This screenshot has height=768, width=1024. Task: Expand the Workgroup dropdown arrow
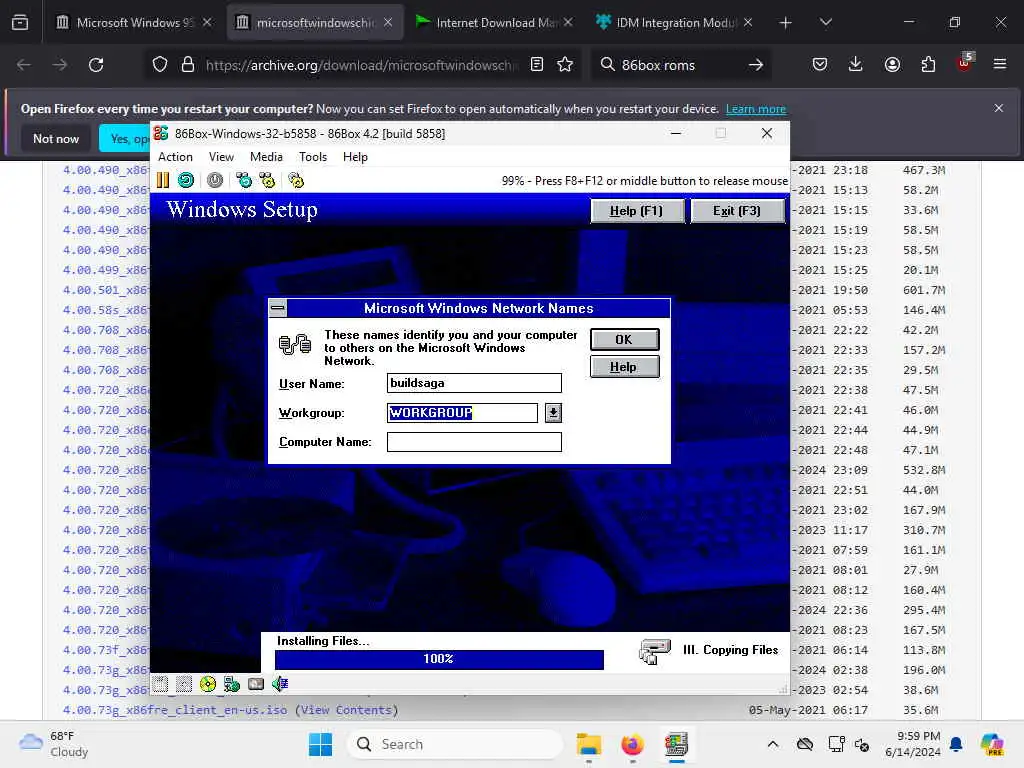coord(553,413)
